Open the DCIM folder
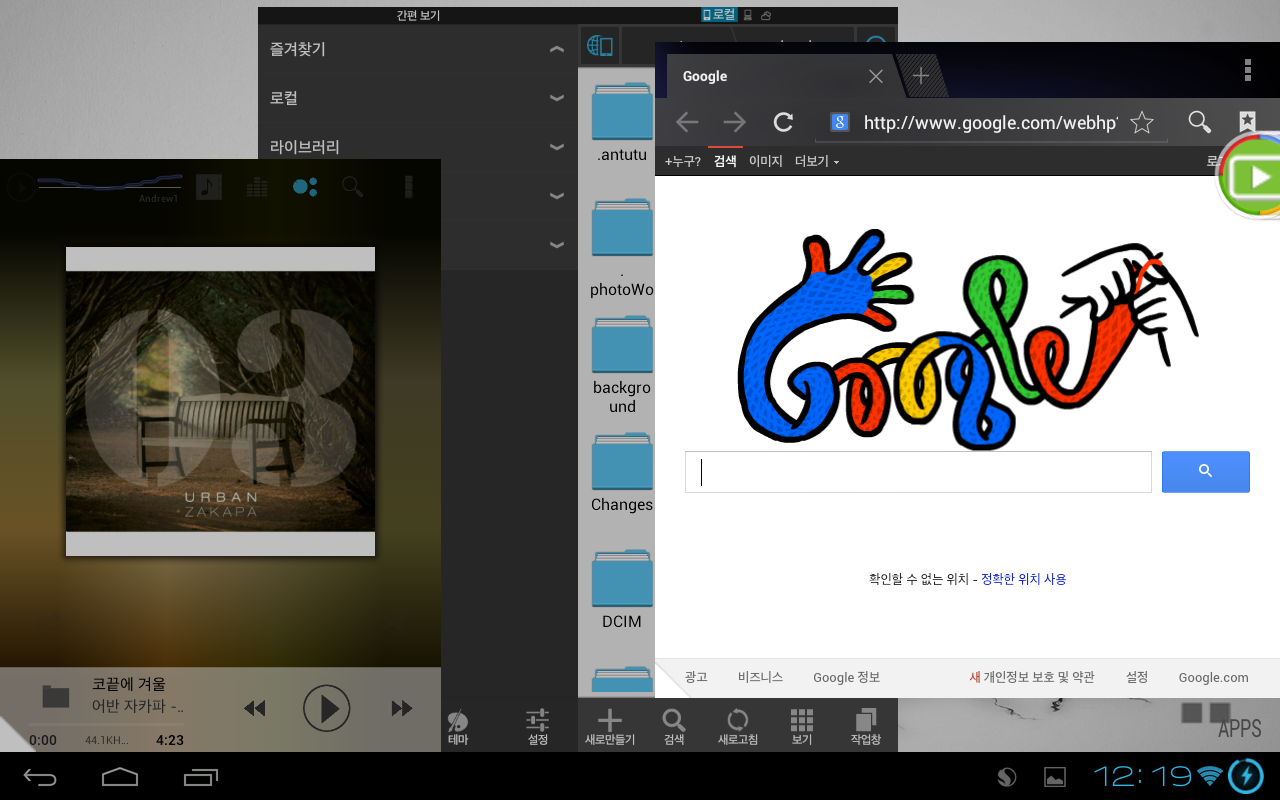 coord(621,590)
